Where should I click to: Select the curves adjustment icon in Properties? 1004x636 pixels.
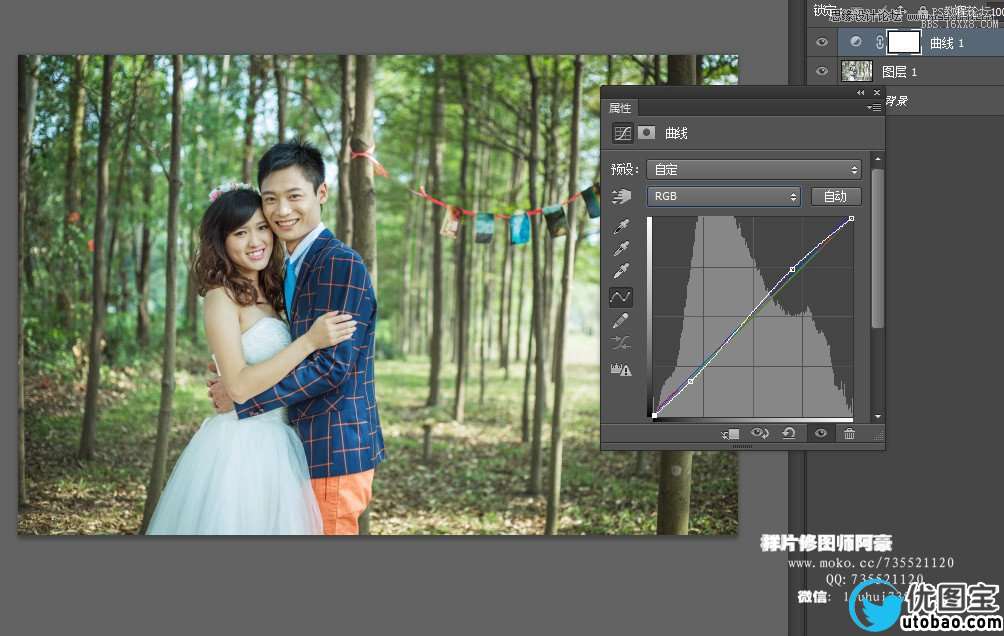click(622, 133)
